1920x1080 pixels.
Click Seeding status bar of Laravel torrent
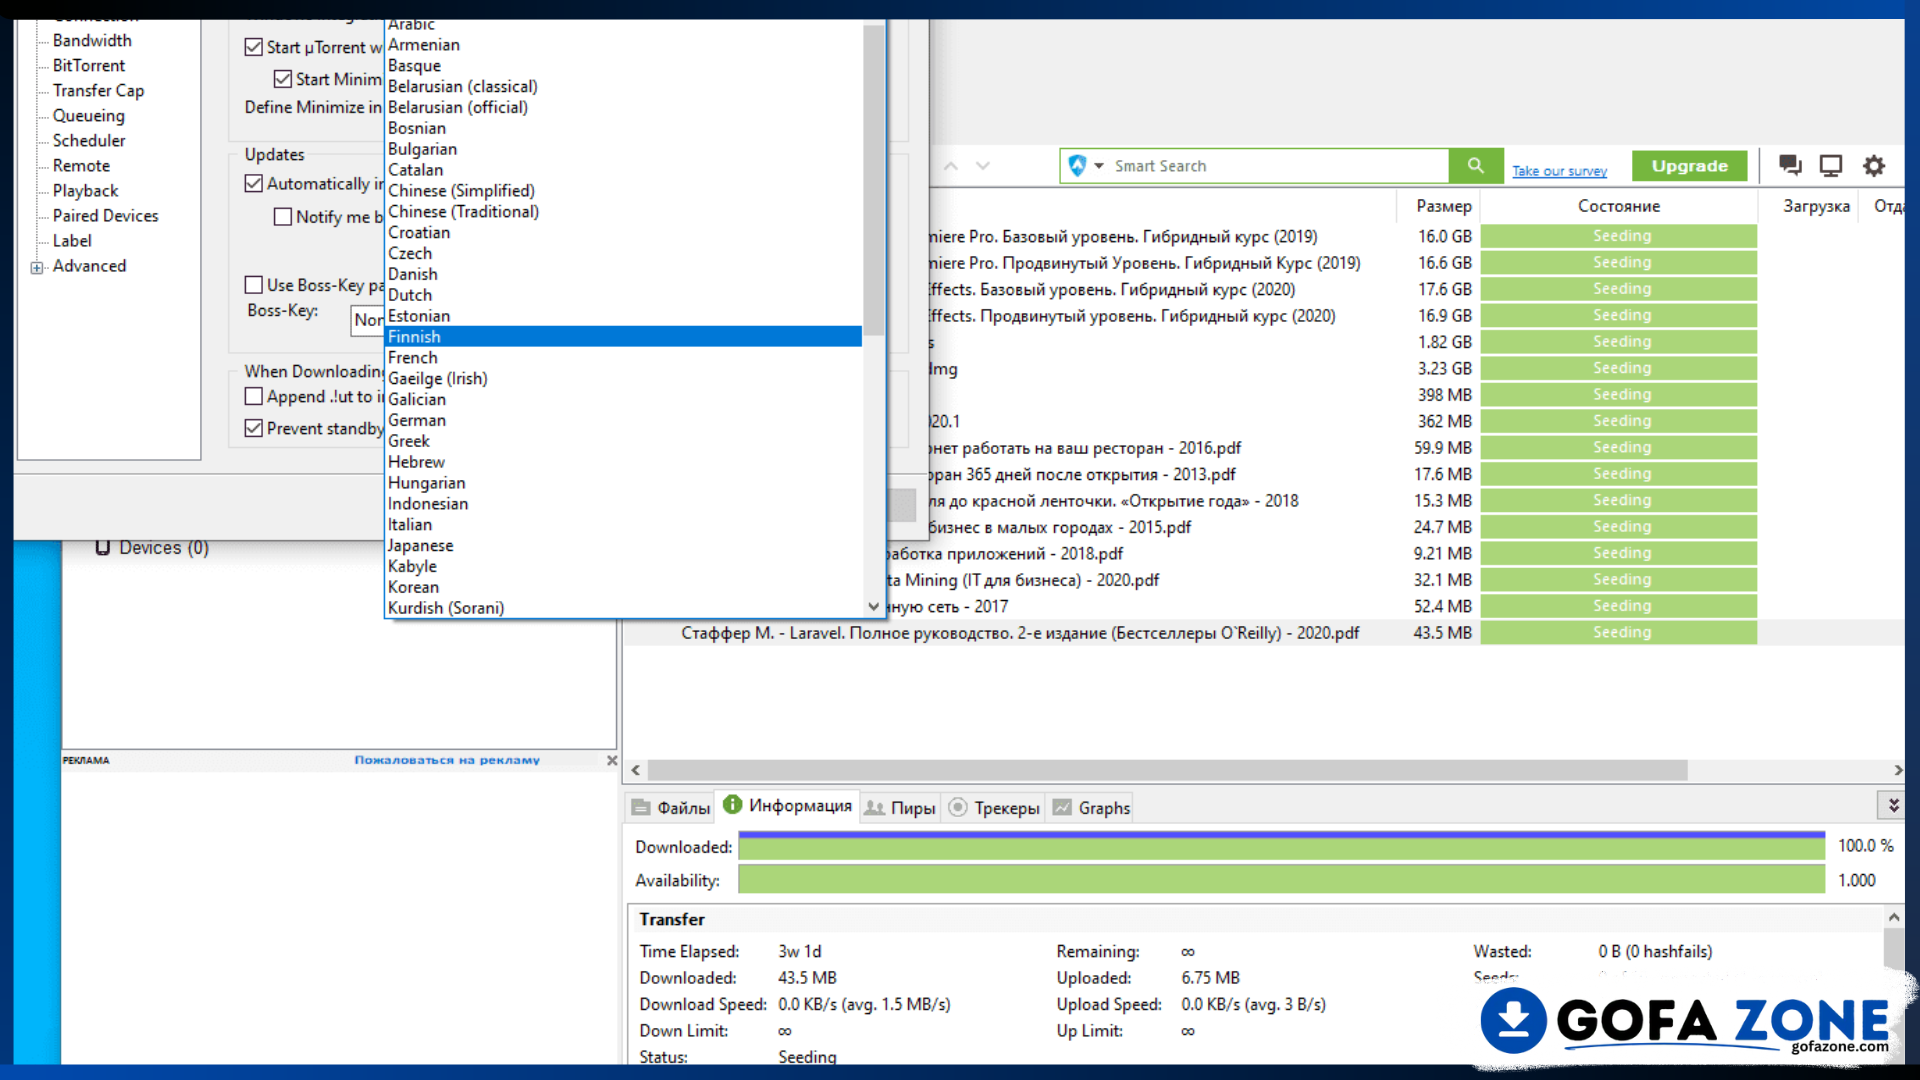(1619, 632)
